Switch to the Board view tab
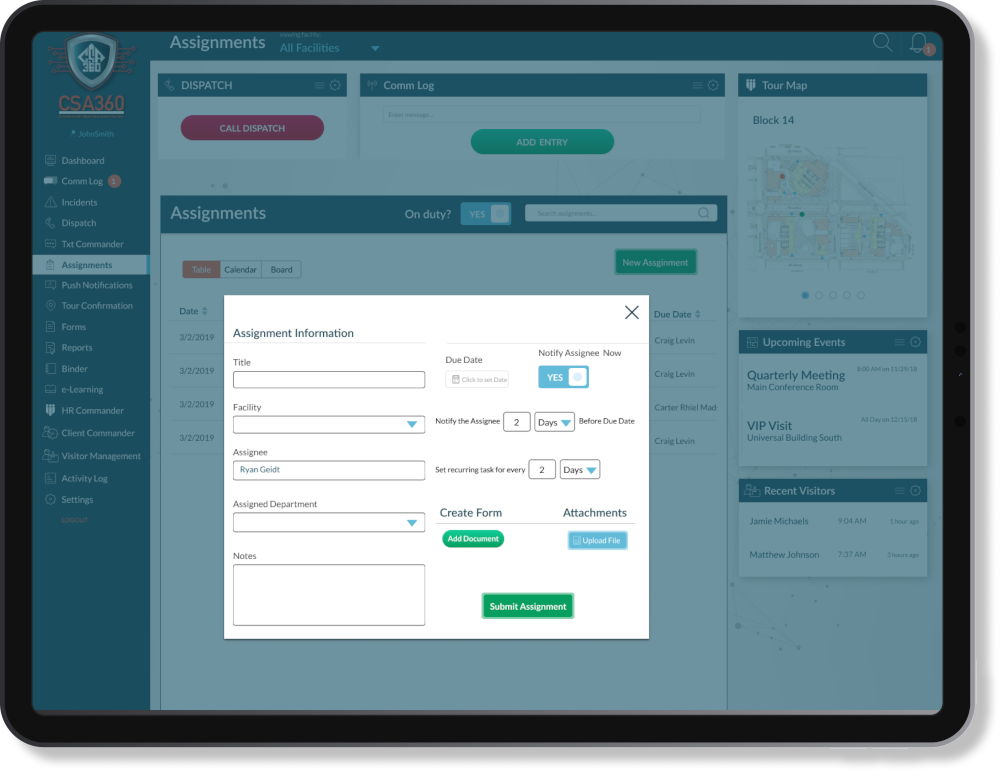 281,269
